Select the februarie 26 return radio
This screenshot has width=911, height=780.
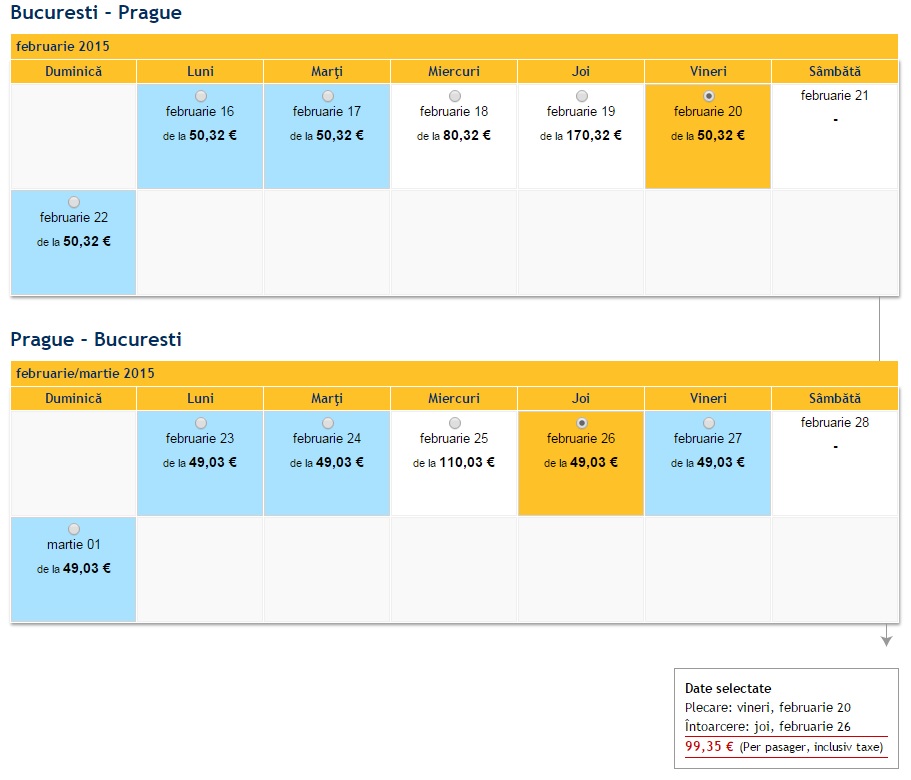click(x=582, y=423)
